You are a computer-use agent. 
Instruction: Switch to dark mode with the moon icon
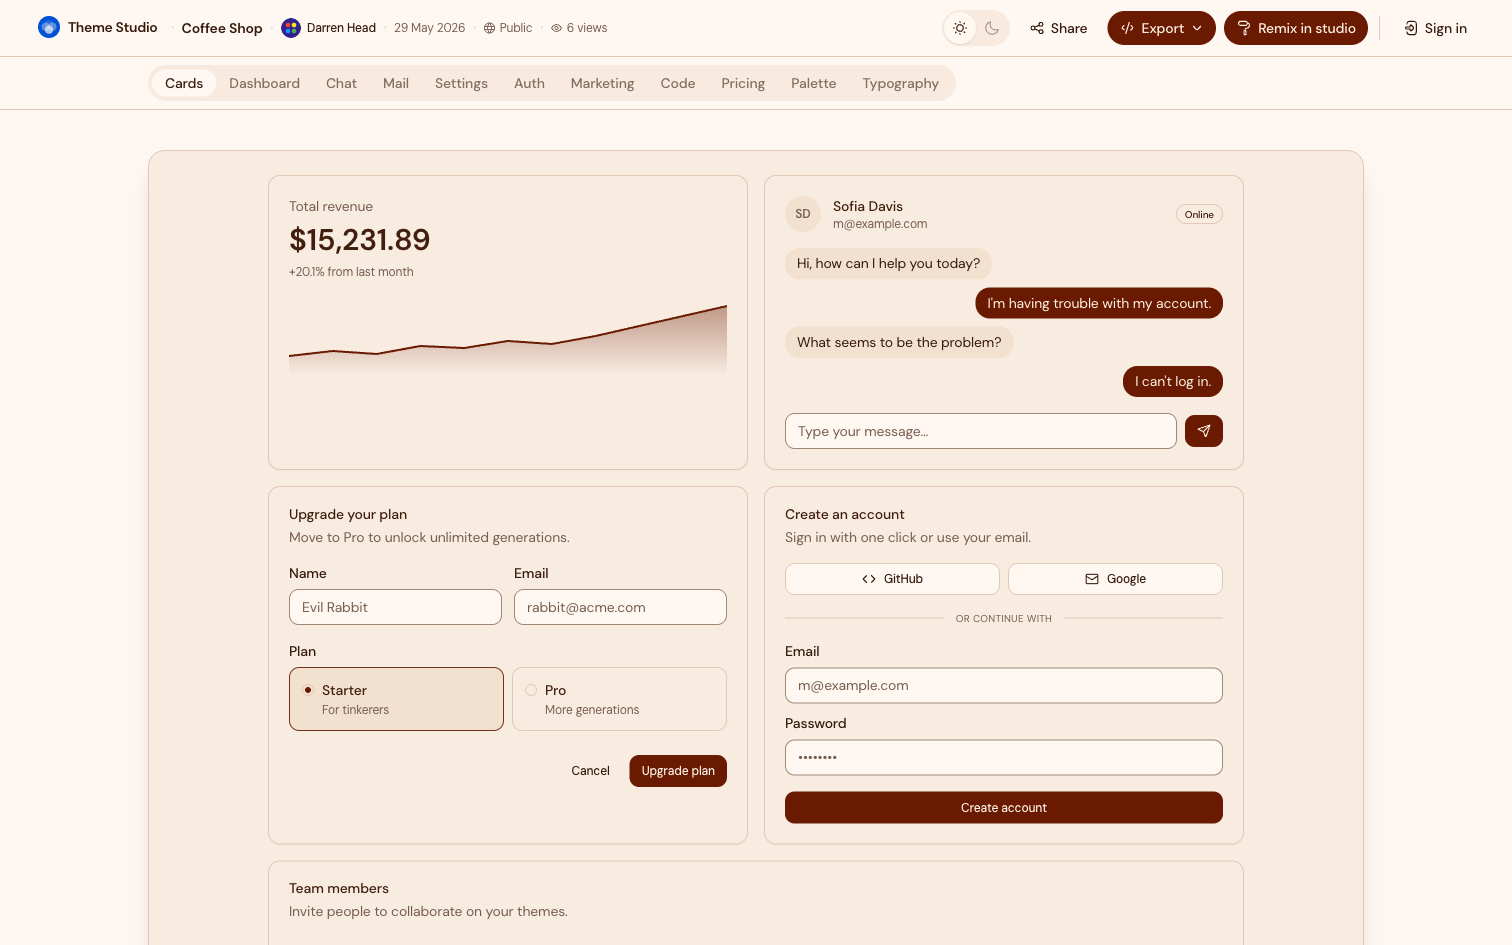992,28
